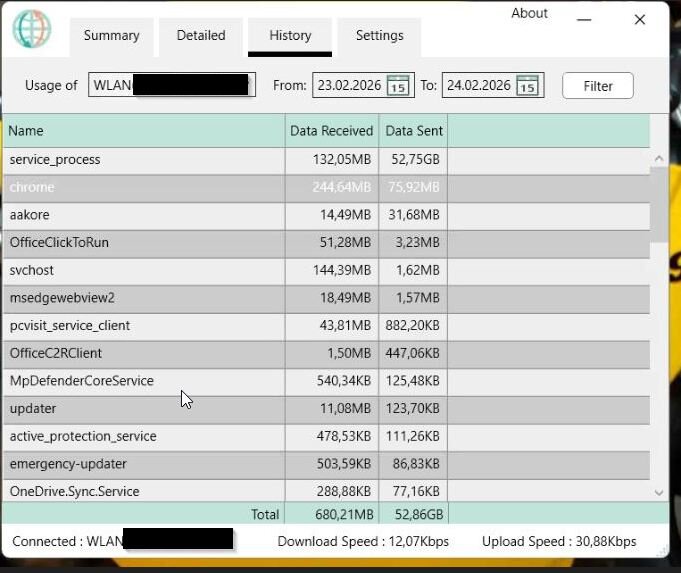
Task: Select the service_process row
Action: pyautogui.click(x=144, y=160)
